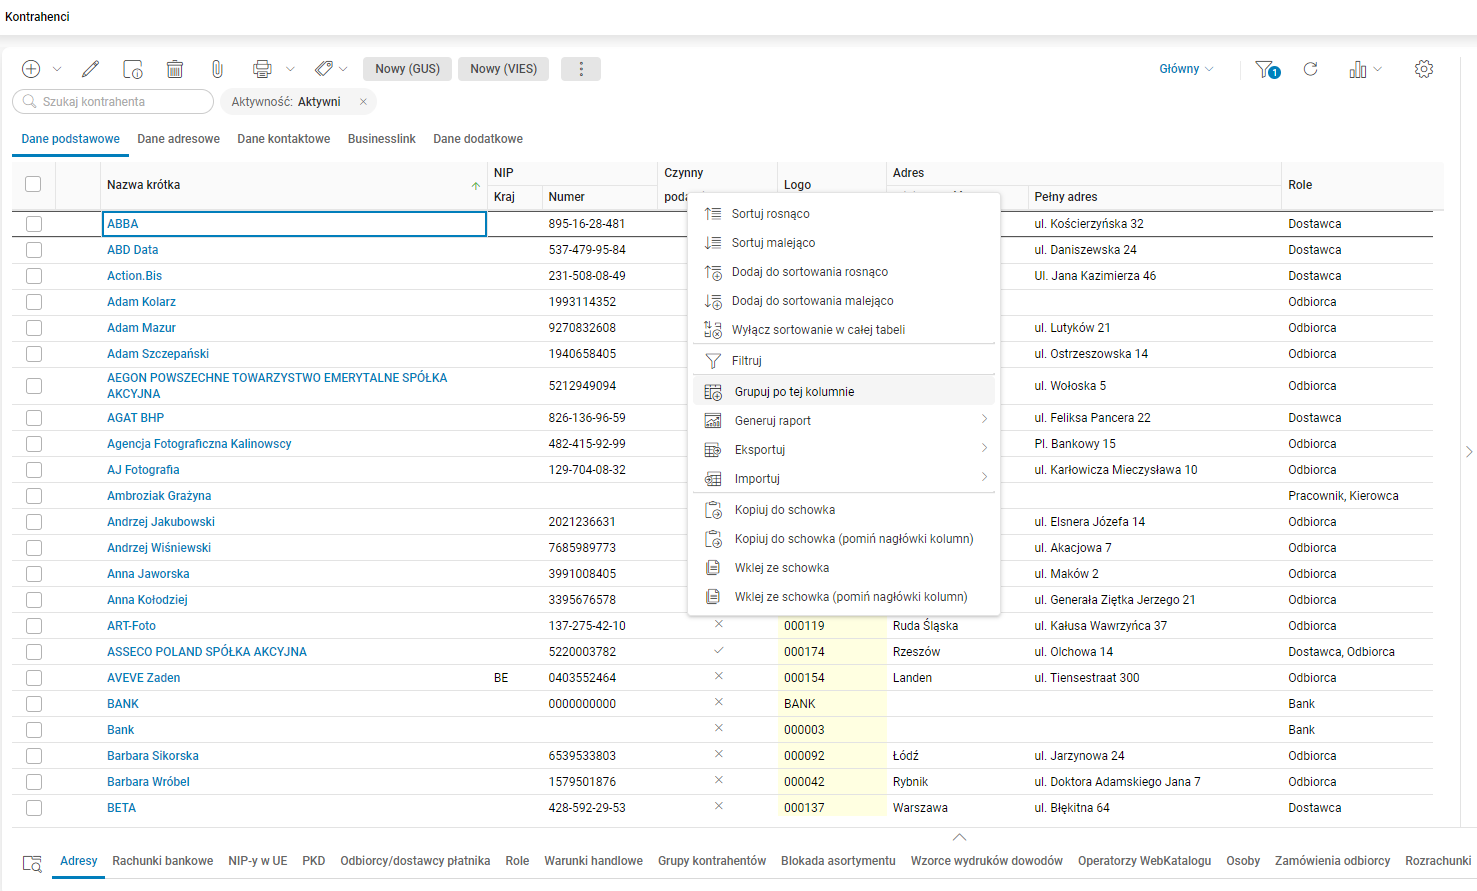The height and width of the screenshot is (891, 1477).
Task: Open the Główny view dropdown
Action: 1186,69
